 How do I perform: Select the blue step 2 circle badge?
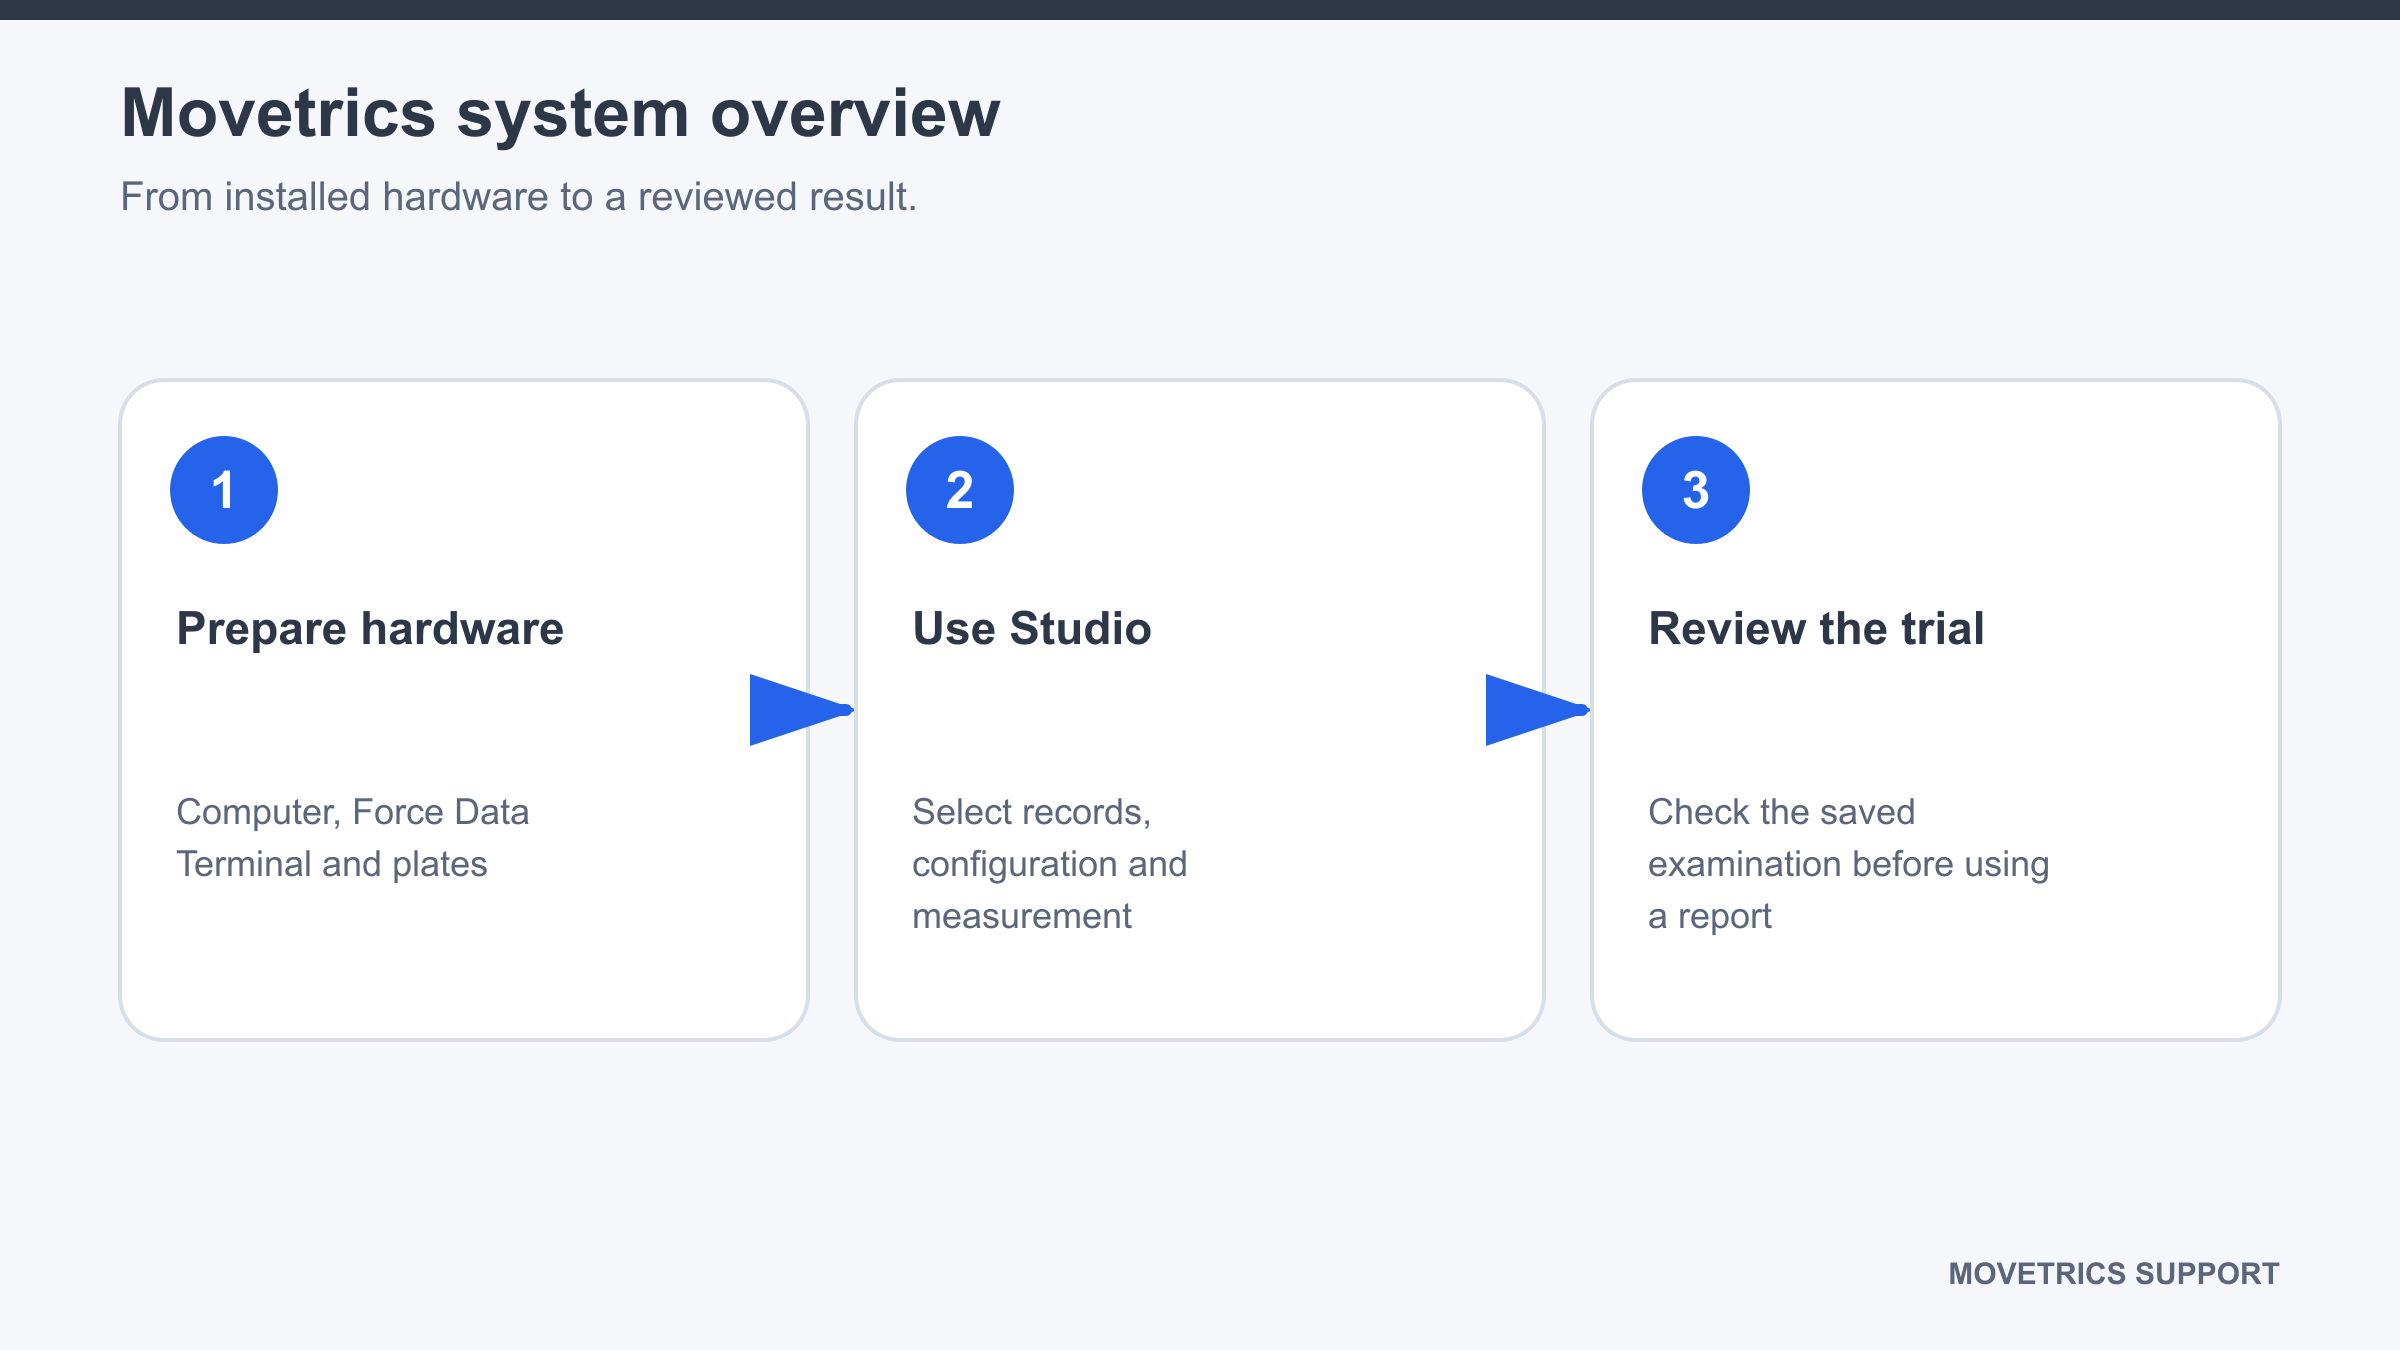pos(960,490)
